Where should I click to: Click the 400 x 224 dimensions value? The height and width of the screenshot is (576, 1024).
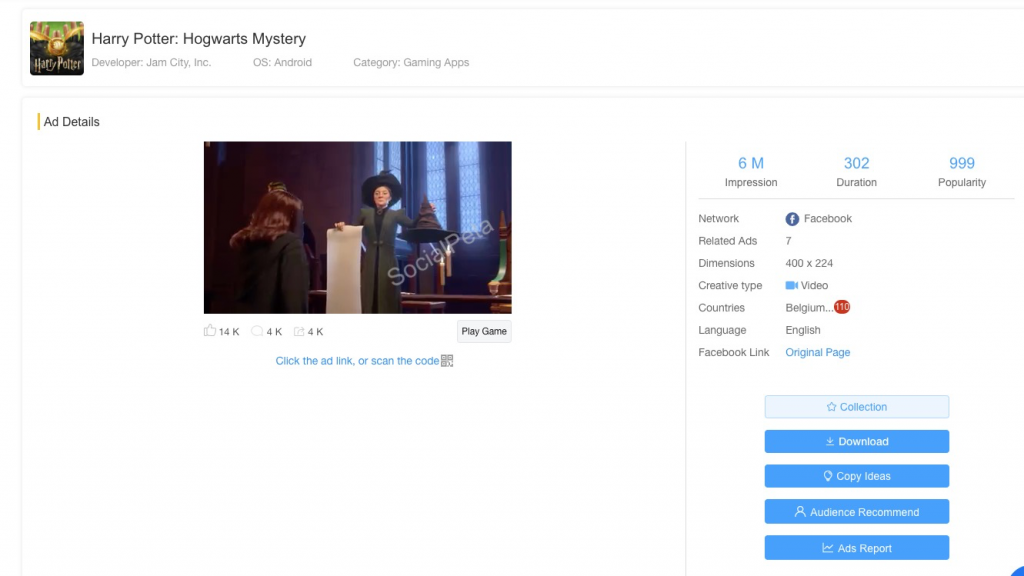click(809, 263)
